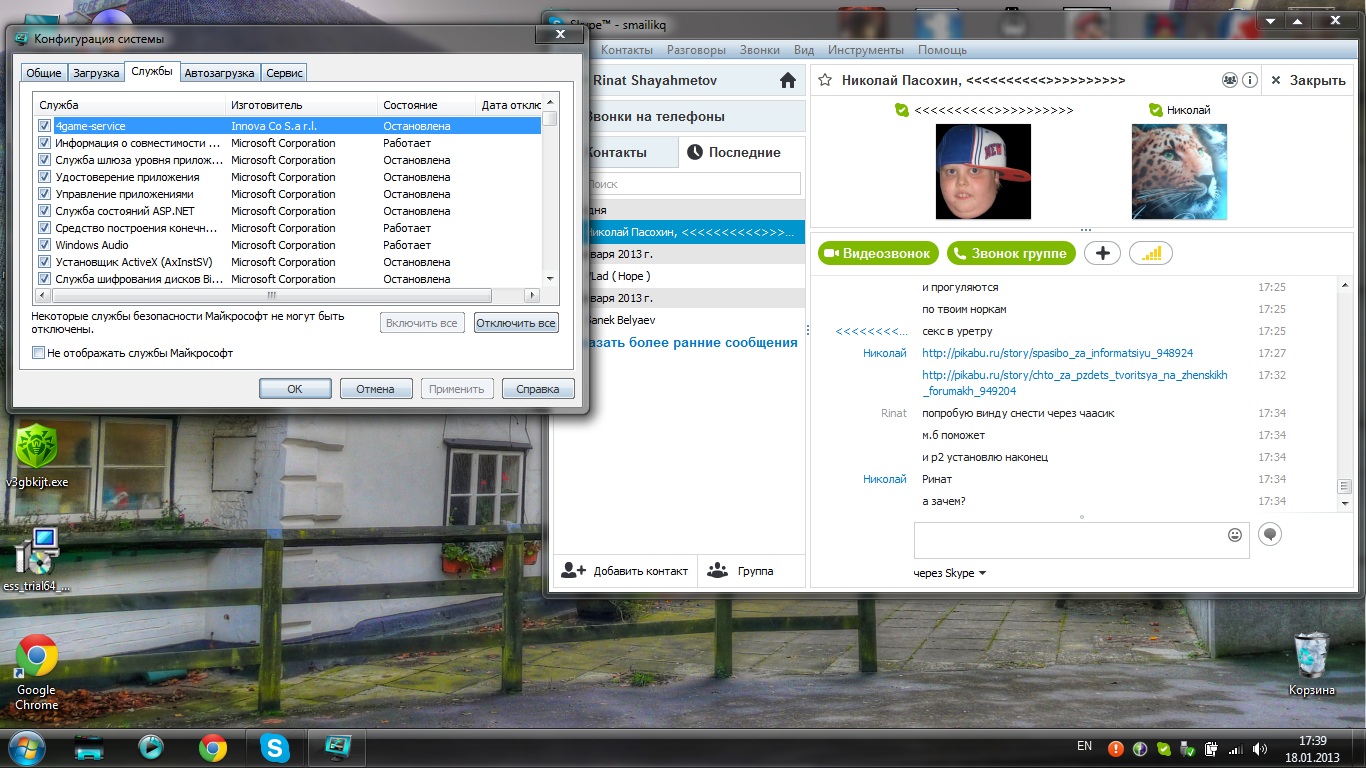The width and height of the screenshot is (1366, 768).
Task: Click the Справка button
Action: coord(538,389)
